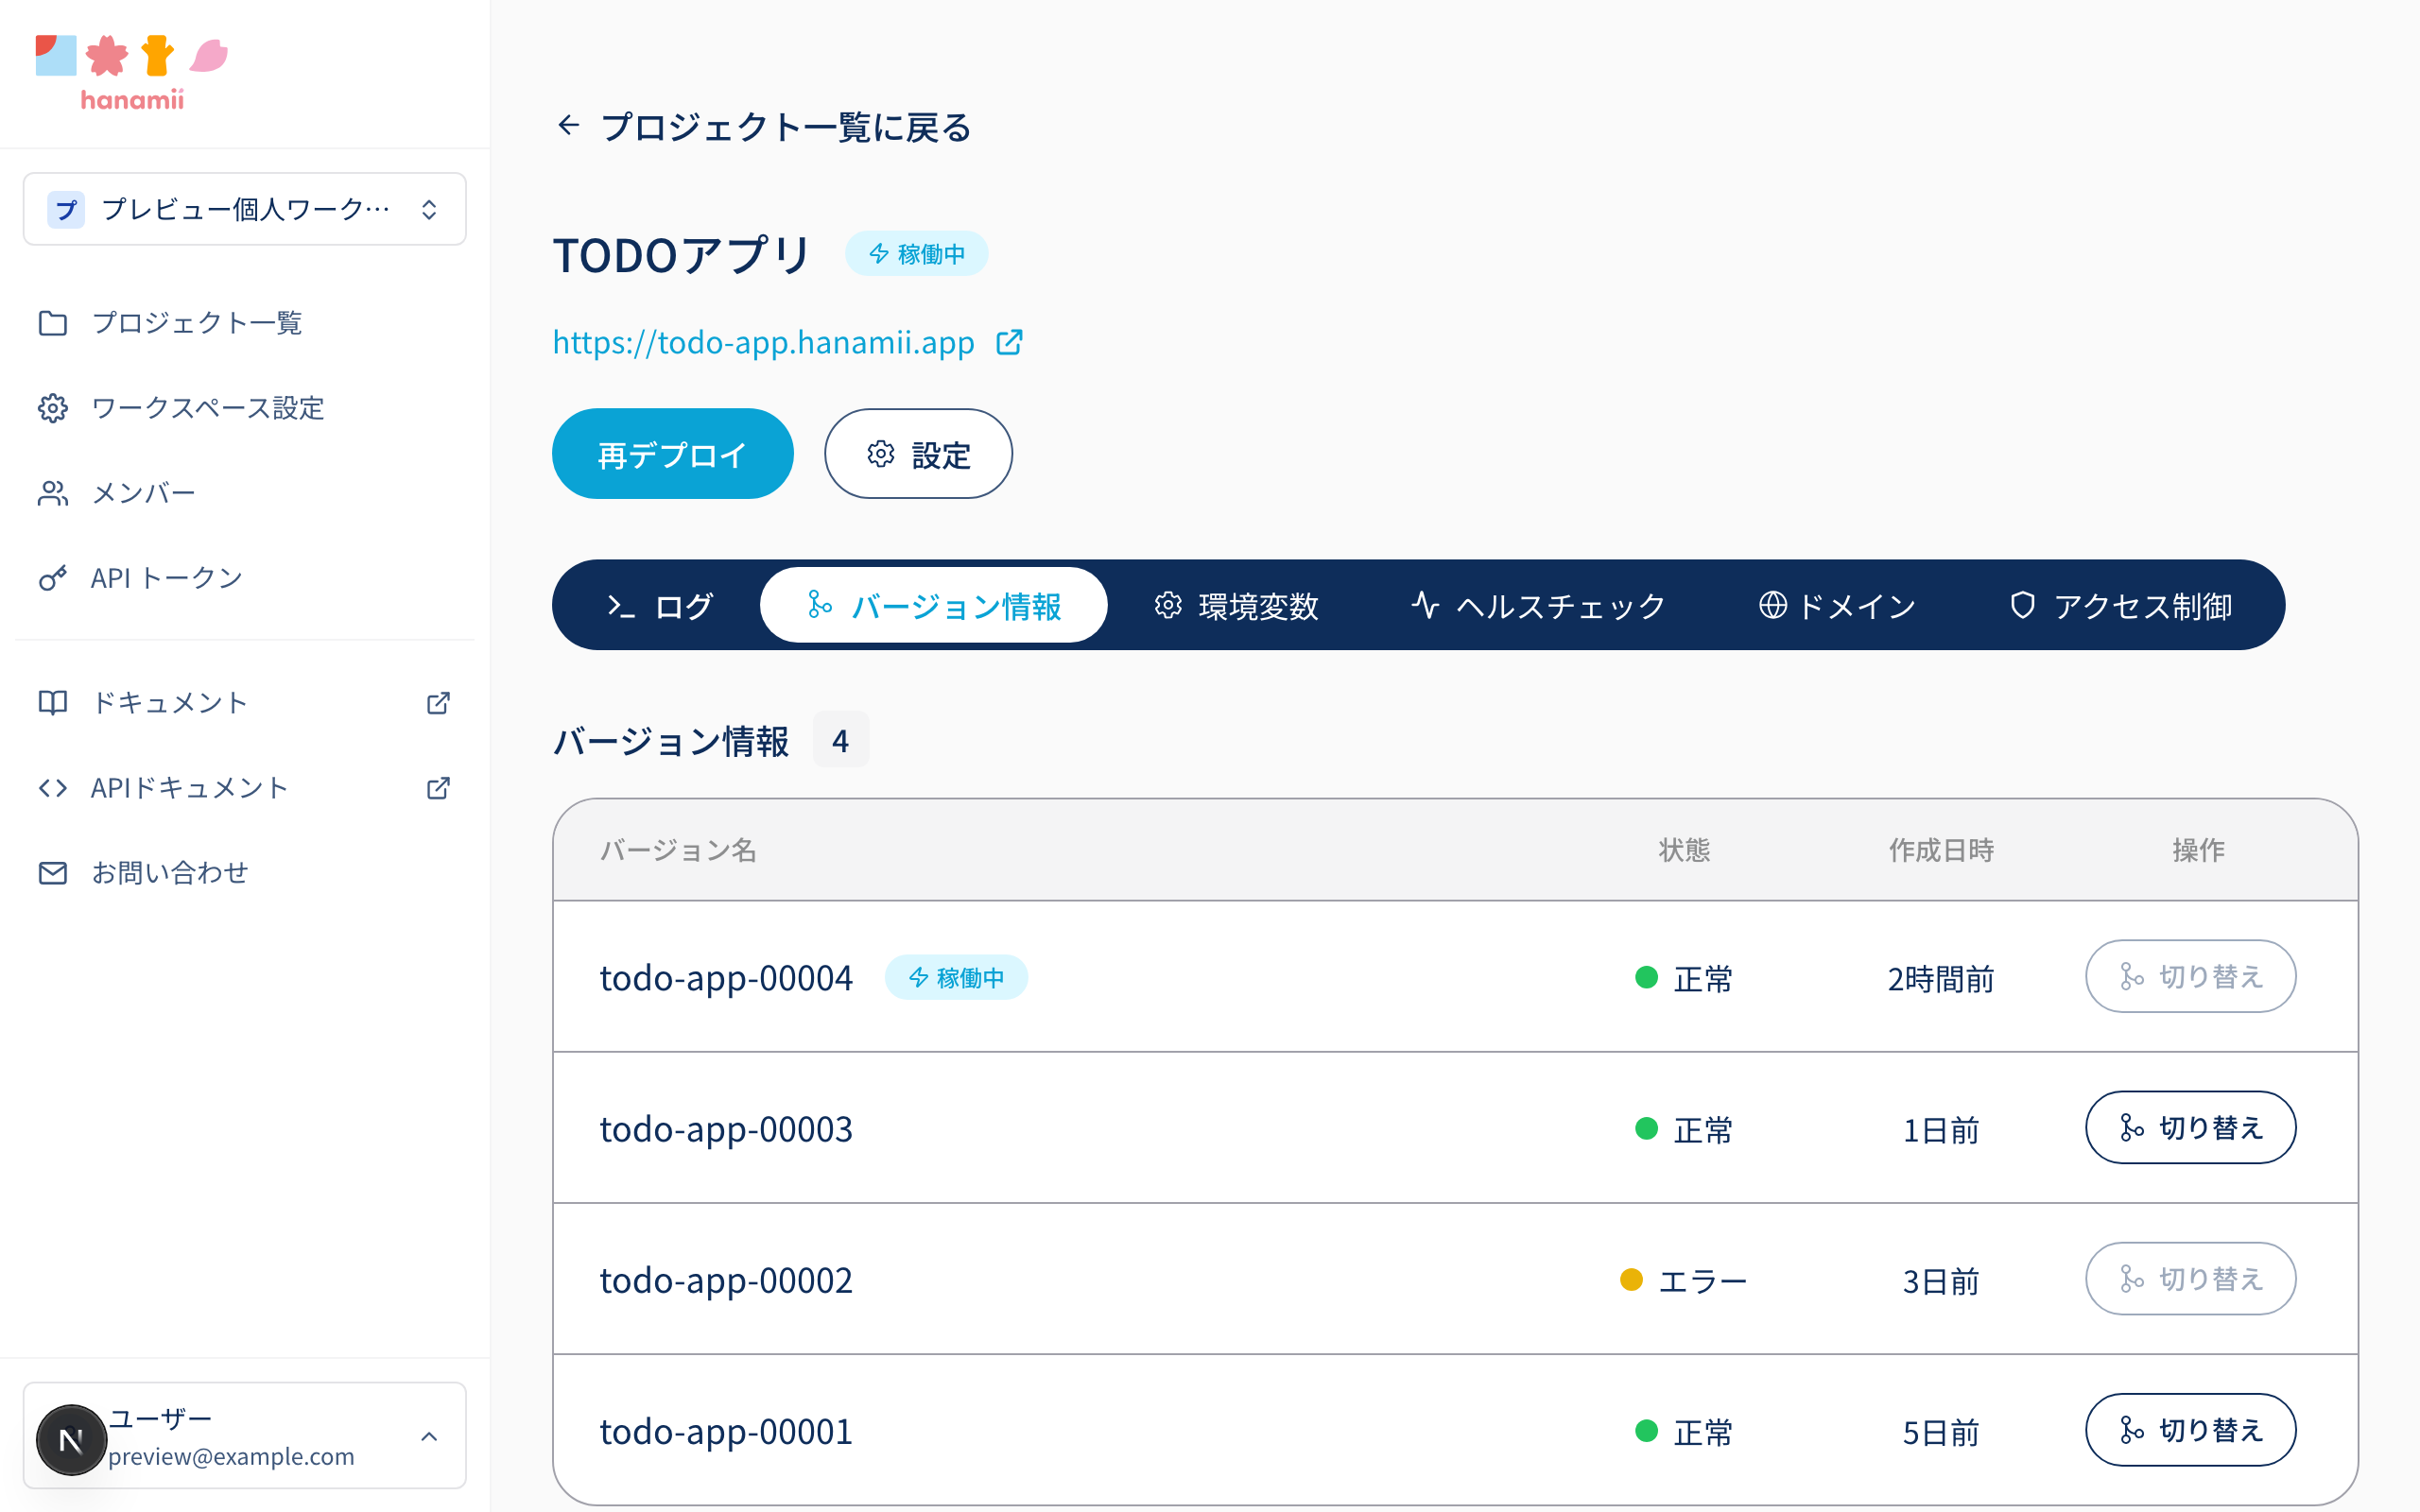Click the gear icon in the 環境変数 tab
The image size is (2420, 1512).
(x=1167, y=605)
